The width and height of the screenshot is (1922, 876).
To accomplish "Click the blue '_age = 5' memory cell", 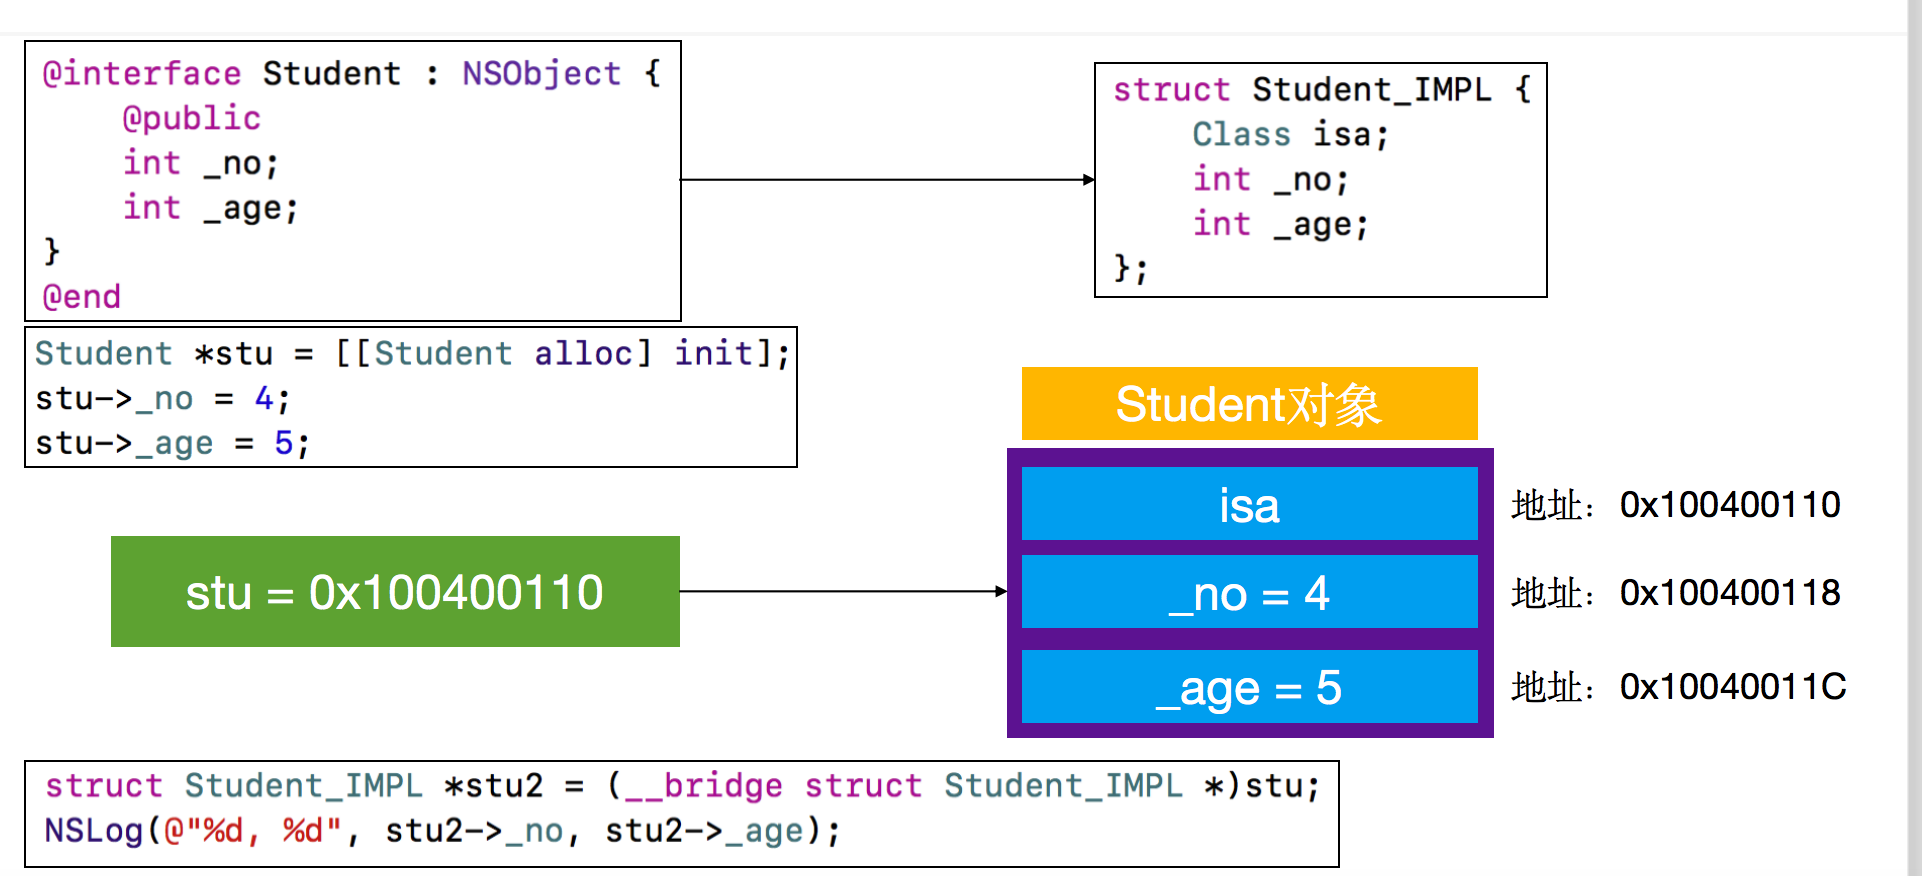I will tap(1249, 686).
